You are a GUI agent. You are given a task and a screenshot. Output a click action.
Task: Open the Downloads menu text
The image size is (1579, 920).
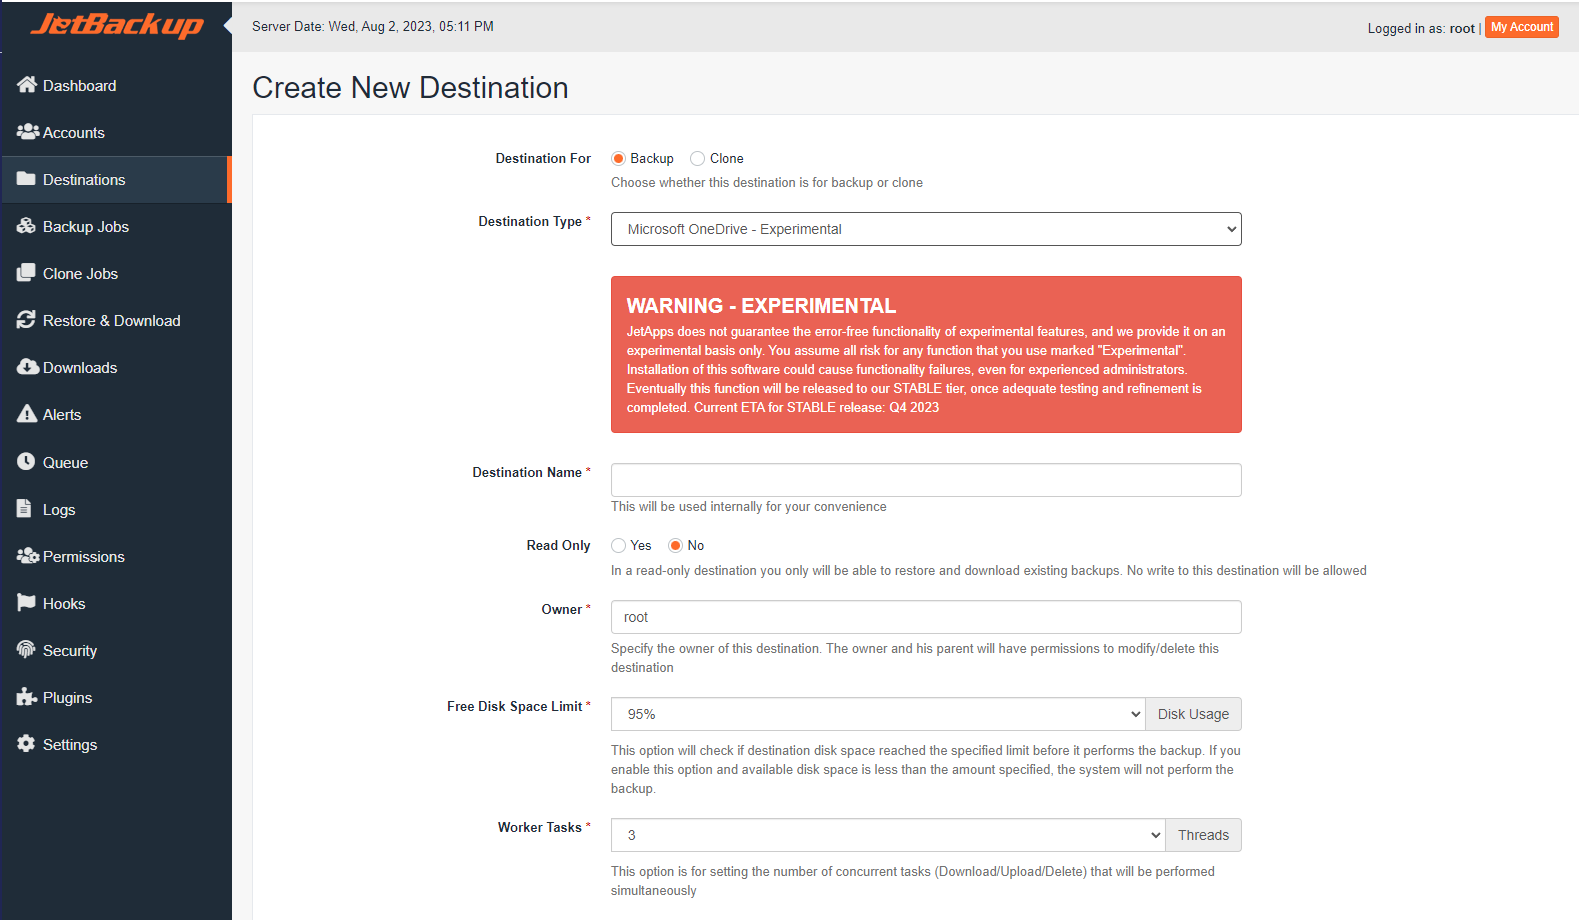(x=80, y=367)
